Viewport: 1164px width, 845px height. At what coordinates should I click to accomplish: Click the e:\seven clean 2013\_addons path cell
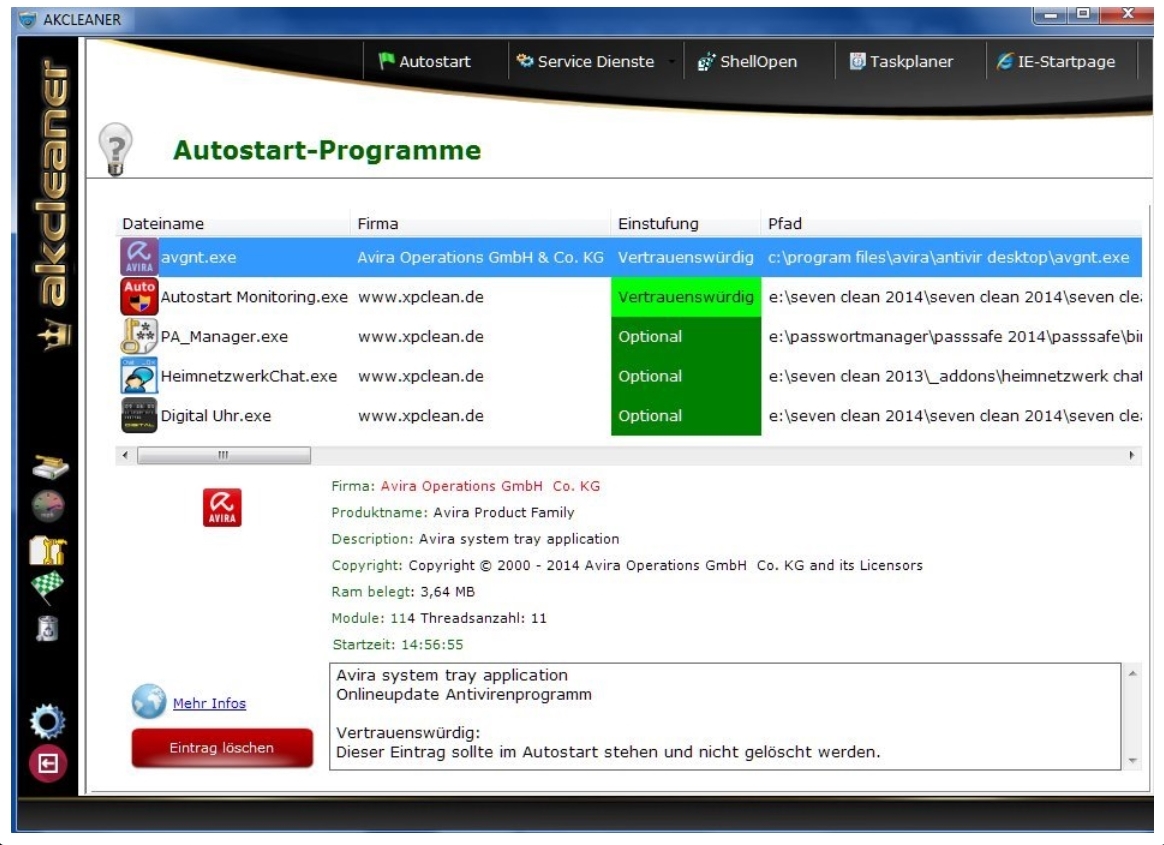(955, 376)
